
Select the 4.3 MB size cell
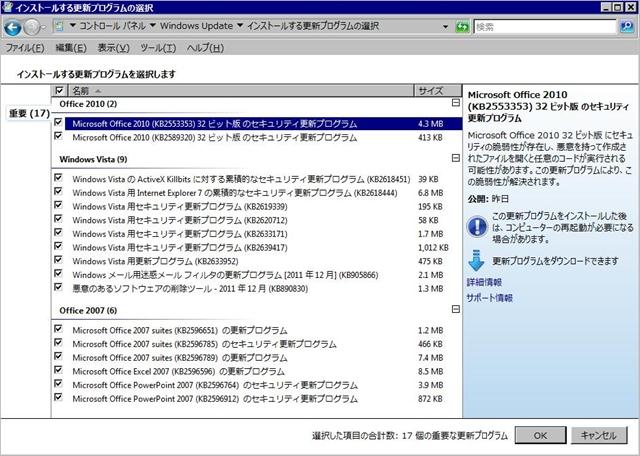430,124
